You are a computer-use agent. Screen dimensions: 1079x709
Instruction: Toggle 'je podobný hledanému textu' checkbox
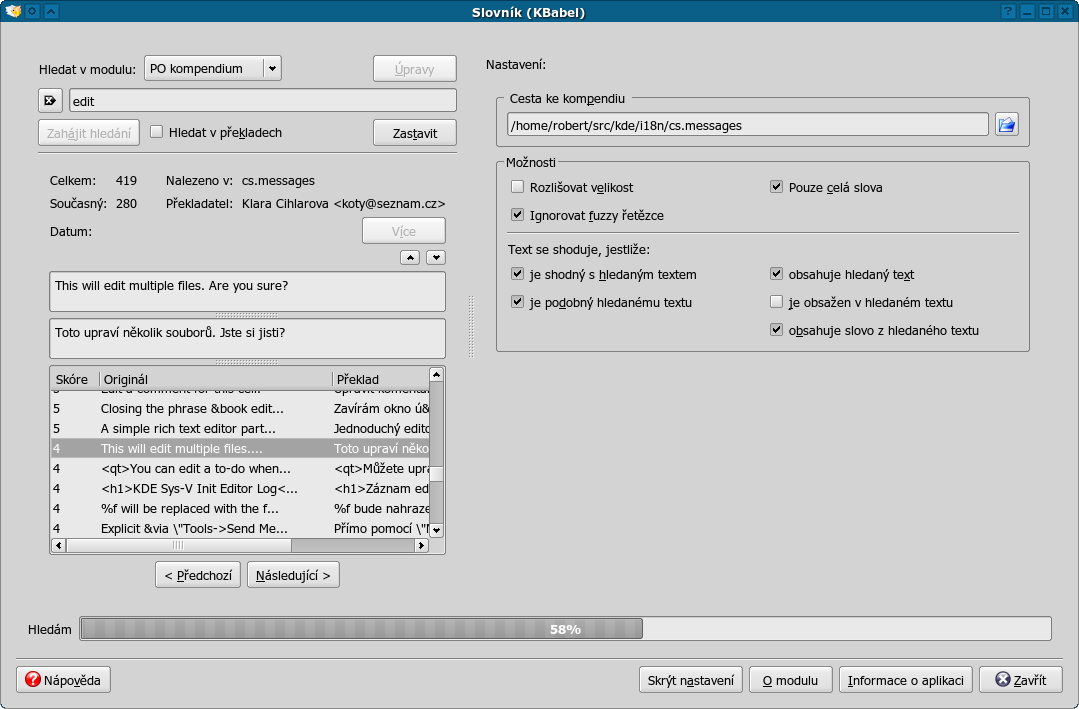(517, 301)
